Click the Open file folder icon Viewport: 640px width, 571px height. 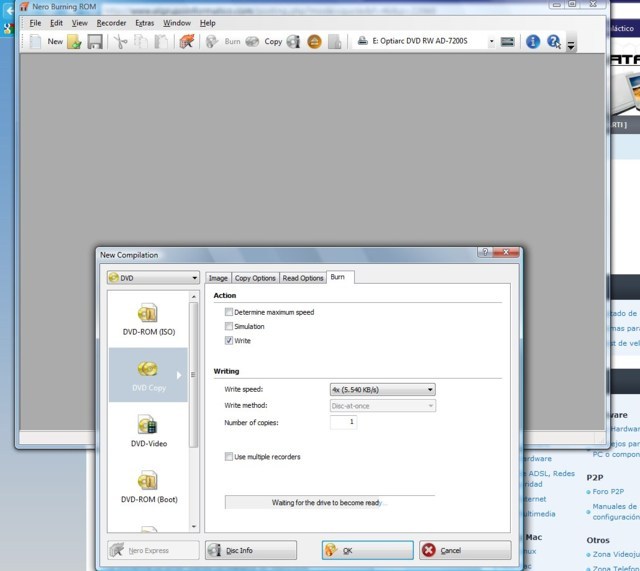(x=74, y=42)
